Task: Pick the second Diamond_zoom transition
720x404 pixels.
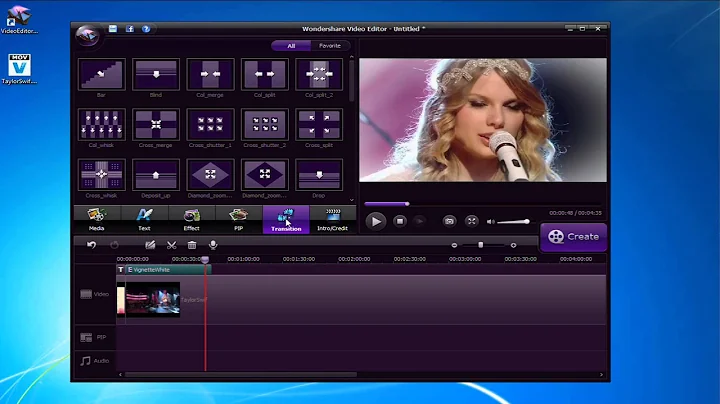Action: (264, 174)
